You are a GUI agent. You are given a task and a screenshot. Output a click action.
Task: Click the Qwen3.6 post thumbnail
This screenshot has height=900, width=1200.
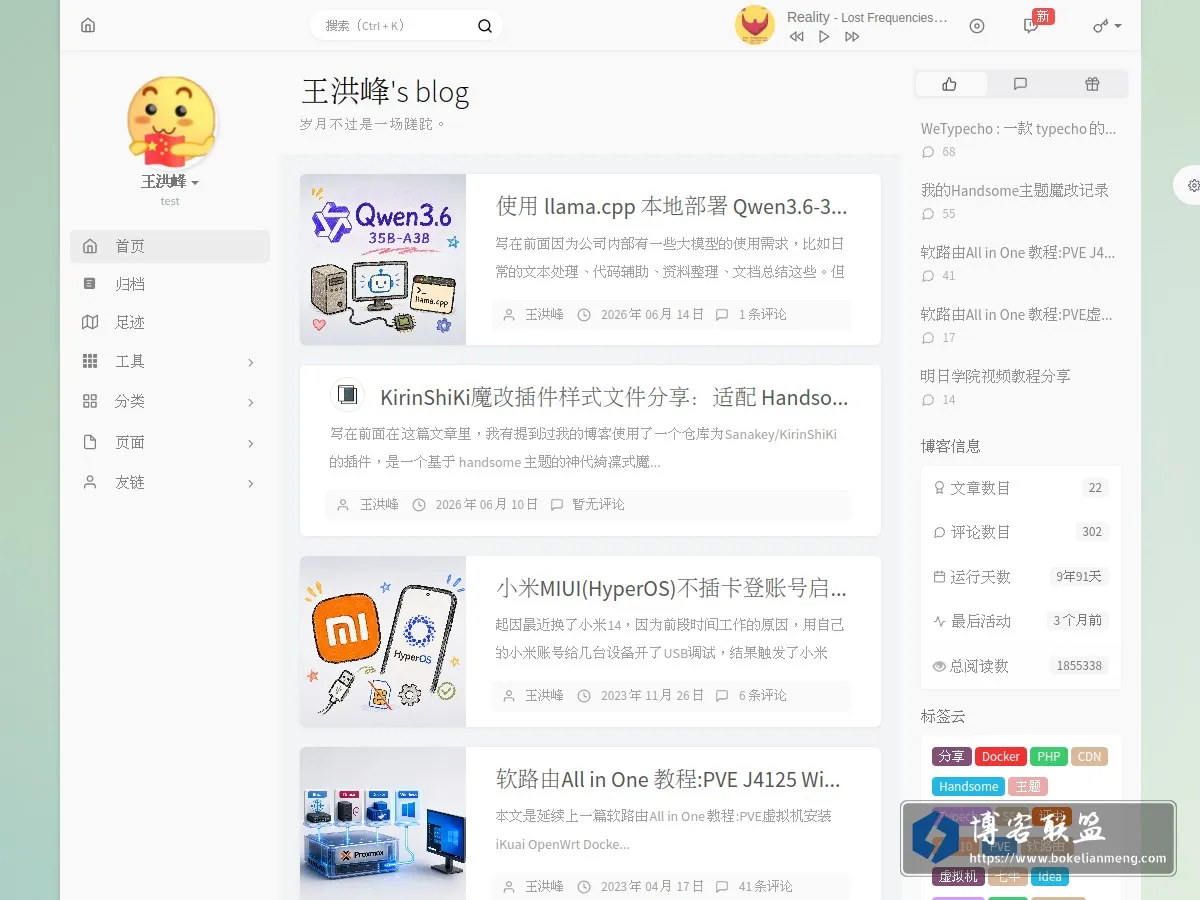(383, 260)
